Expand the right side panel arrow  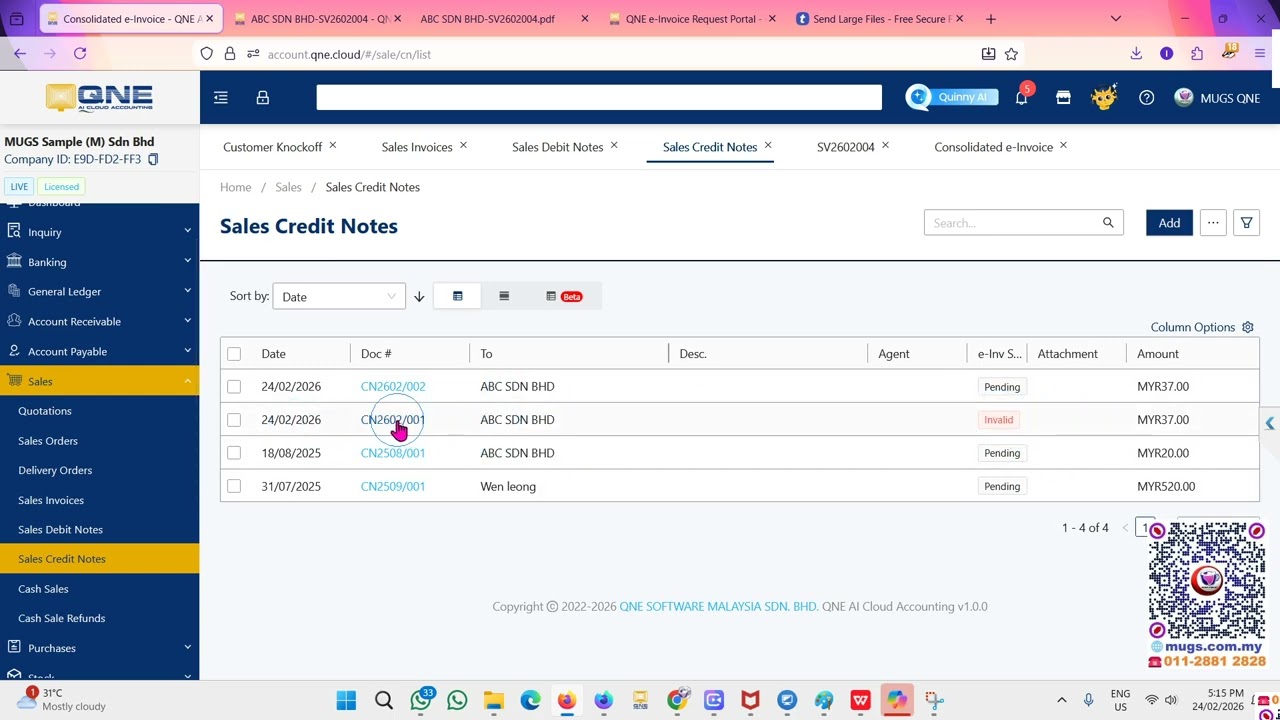(x=1270, y=423)
